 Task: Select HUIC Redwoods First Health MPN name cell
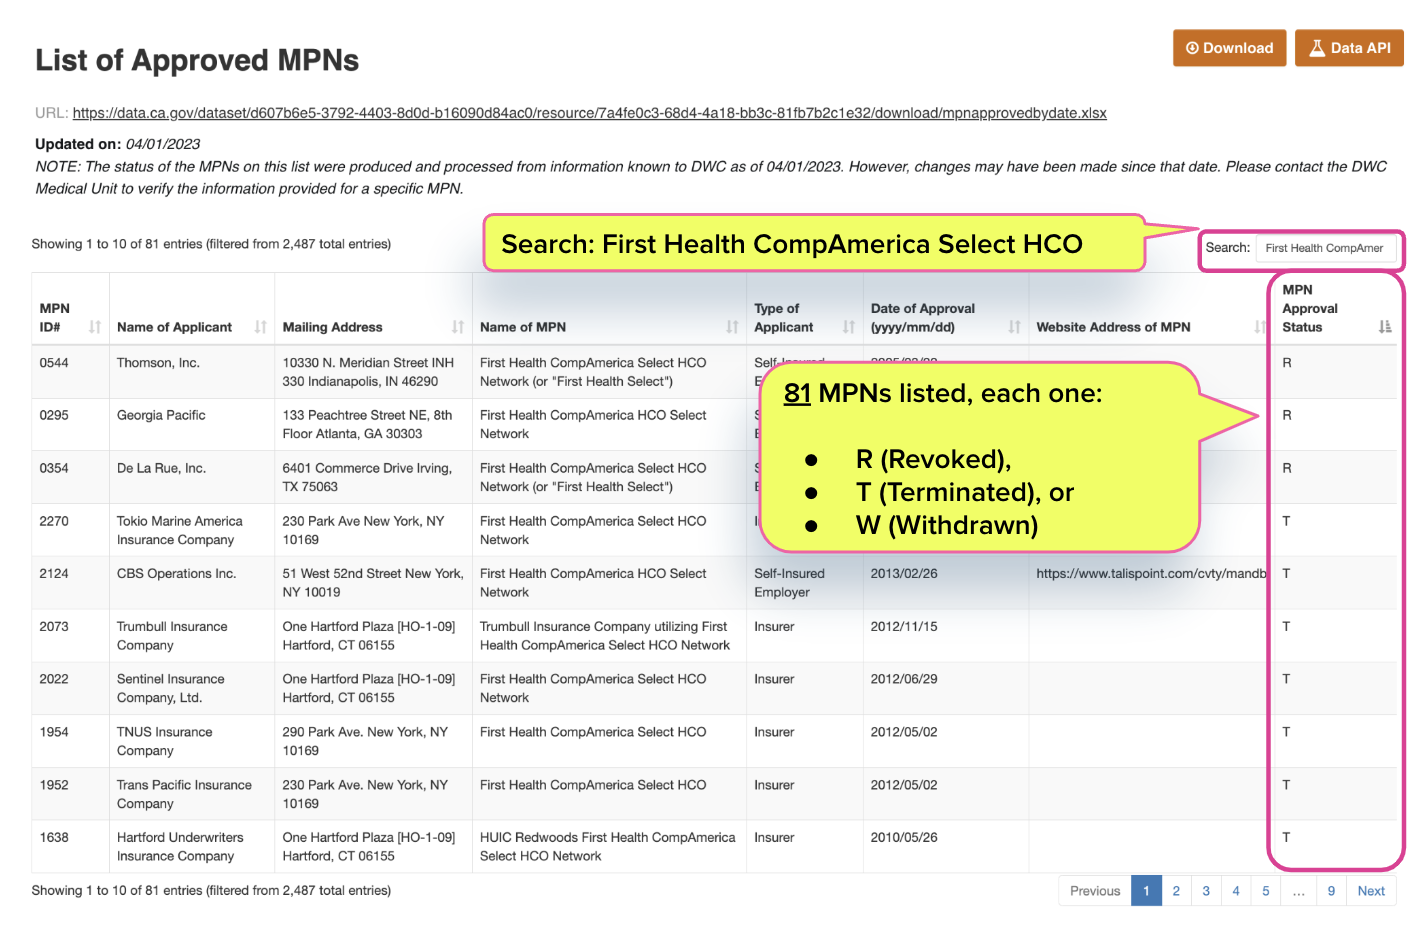(609, 847)
